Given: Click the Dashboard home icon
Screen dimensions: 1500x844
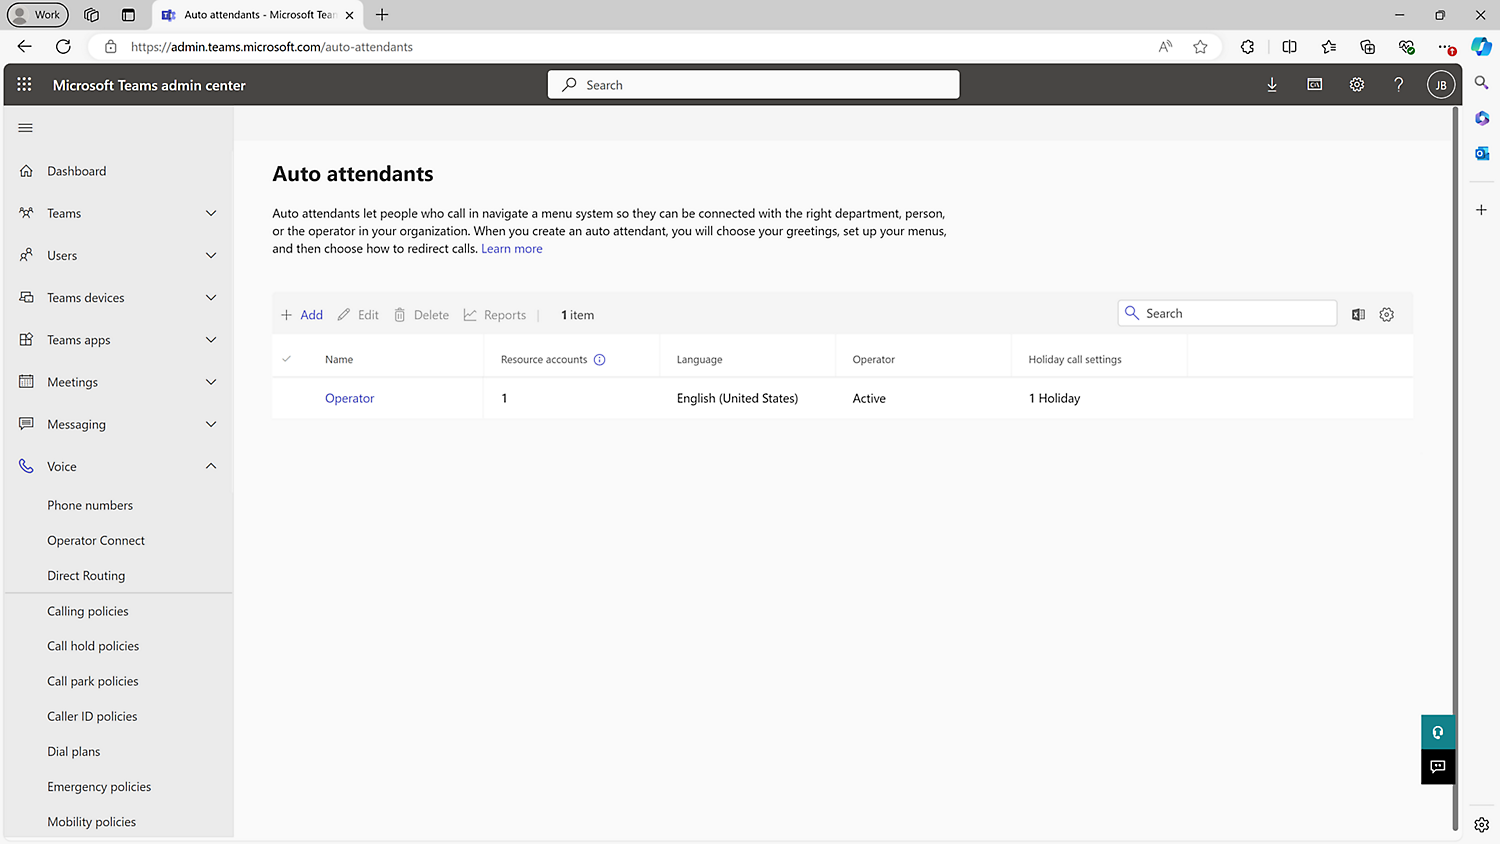Looking at the screenshot, I should click(26, 171).
